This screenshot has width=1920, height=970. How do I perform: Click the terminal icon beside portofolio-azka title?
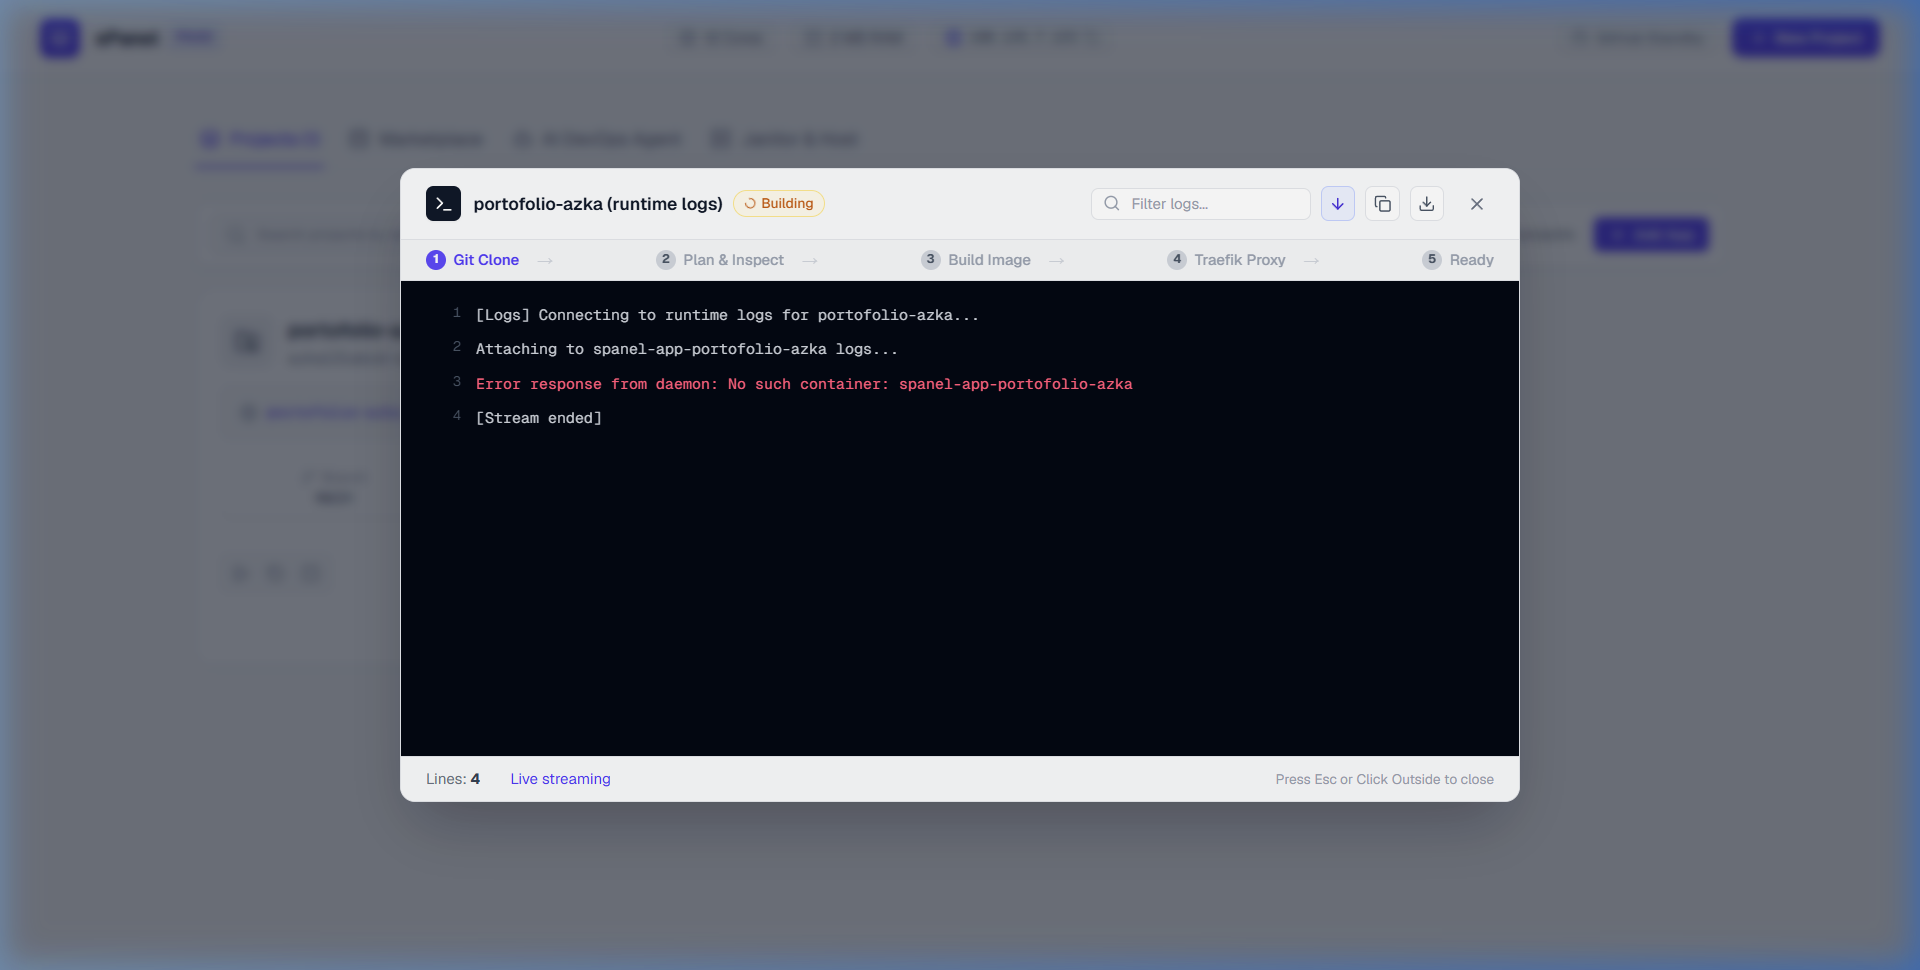pyautogui.click(x=443, y=204)
